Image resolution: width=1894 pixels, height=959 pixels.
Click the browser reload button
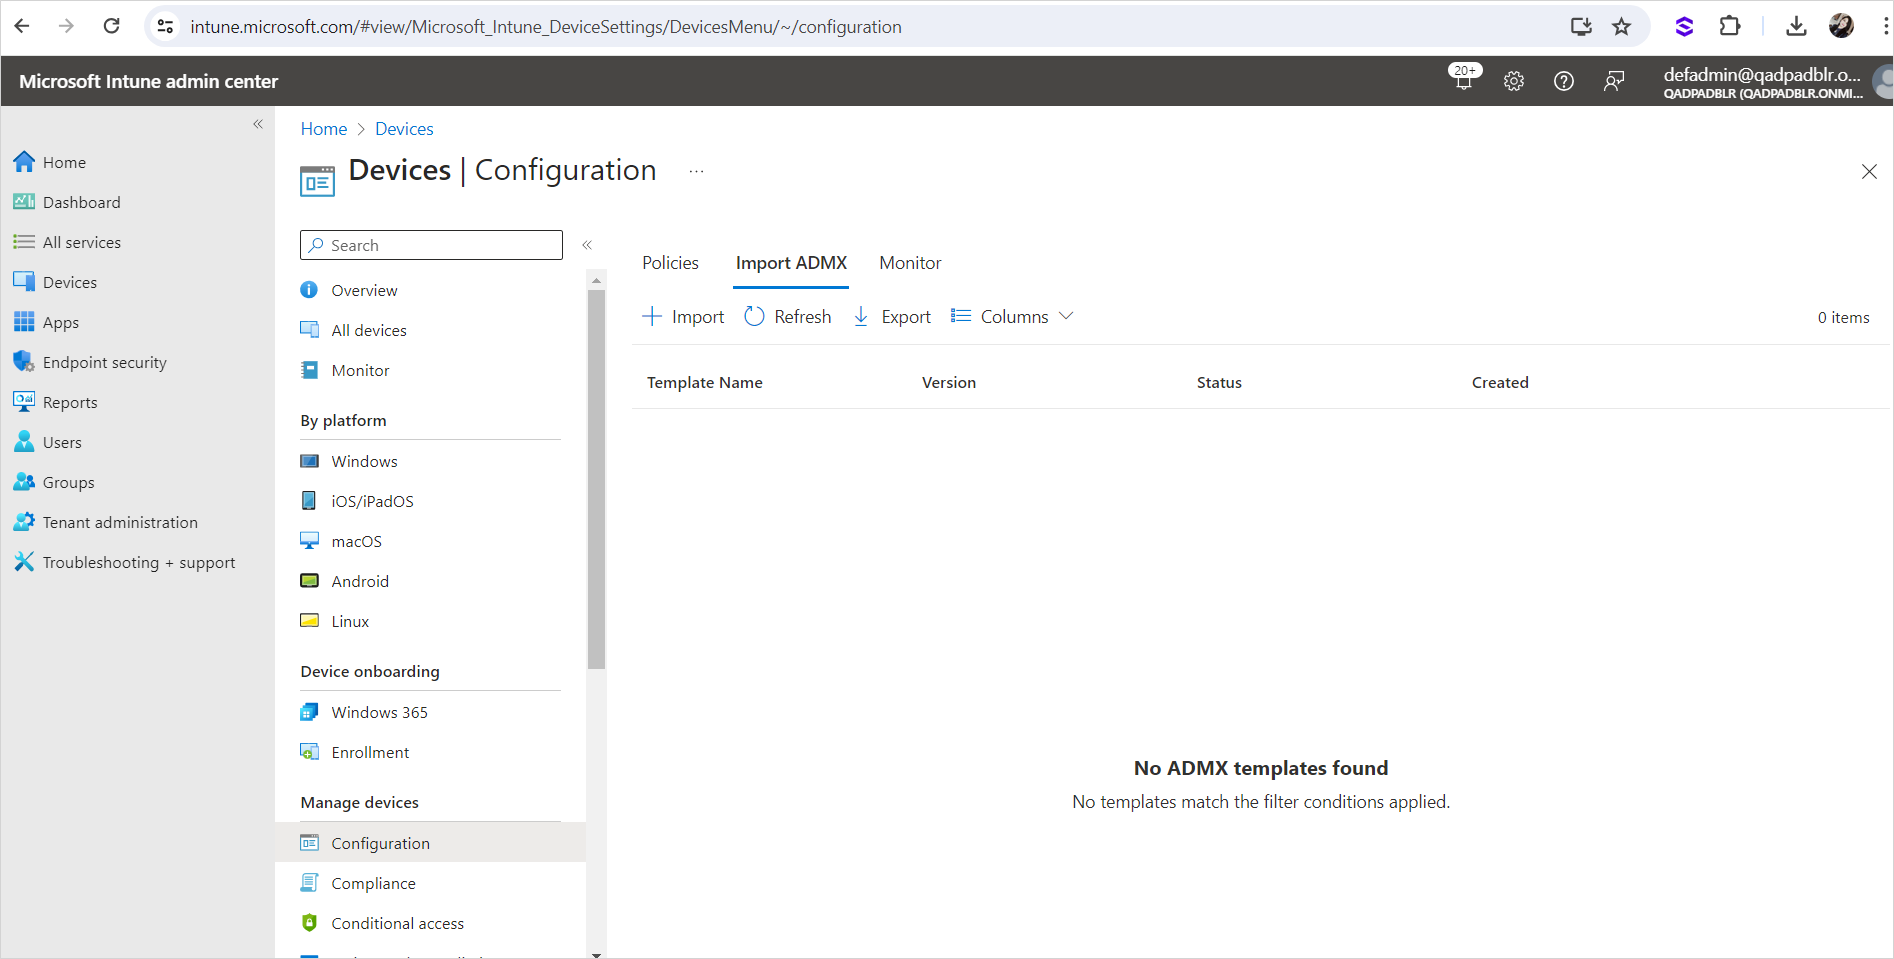click(x=112, y=27)
